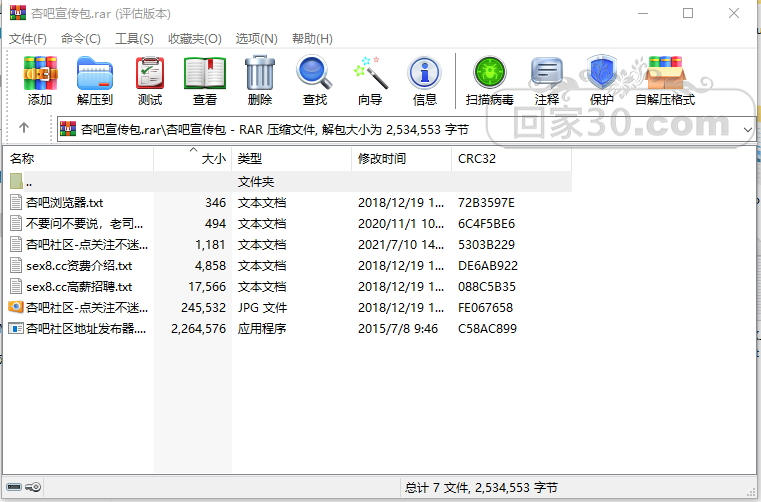Click the 杏吧浏览器.txt file icon
This screenshot has width=761, height=502.
click(x=16, y=202)
